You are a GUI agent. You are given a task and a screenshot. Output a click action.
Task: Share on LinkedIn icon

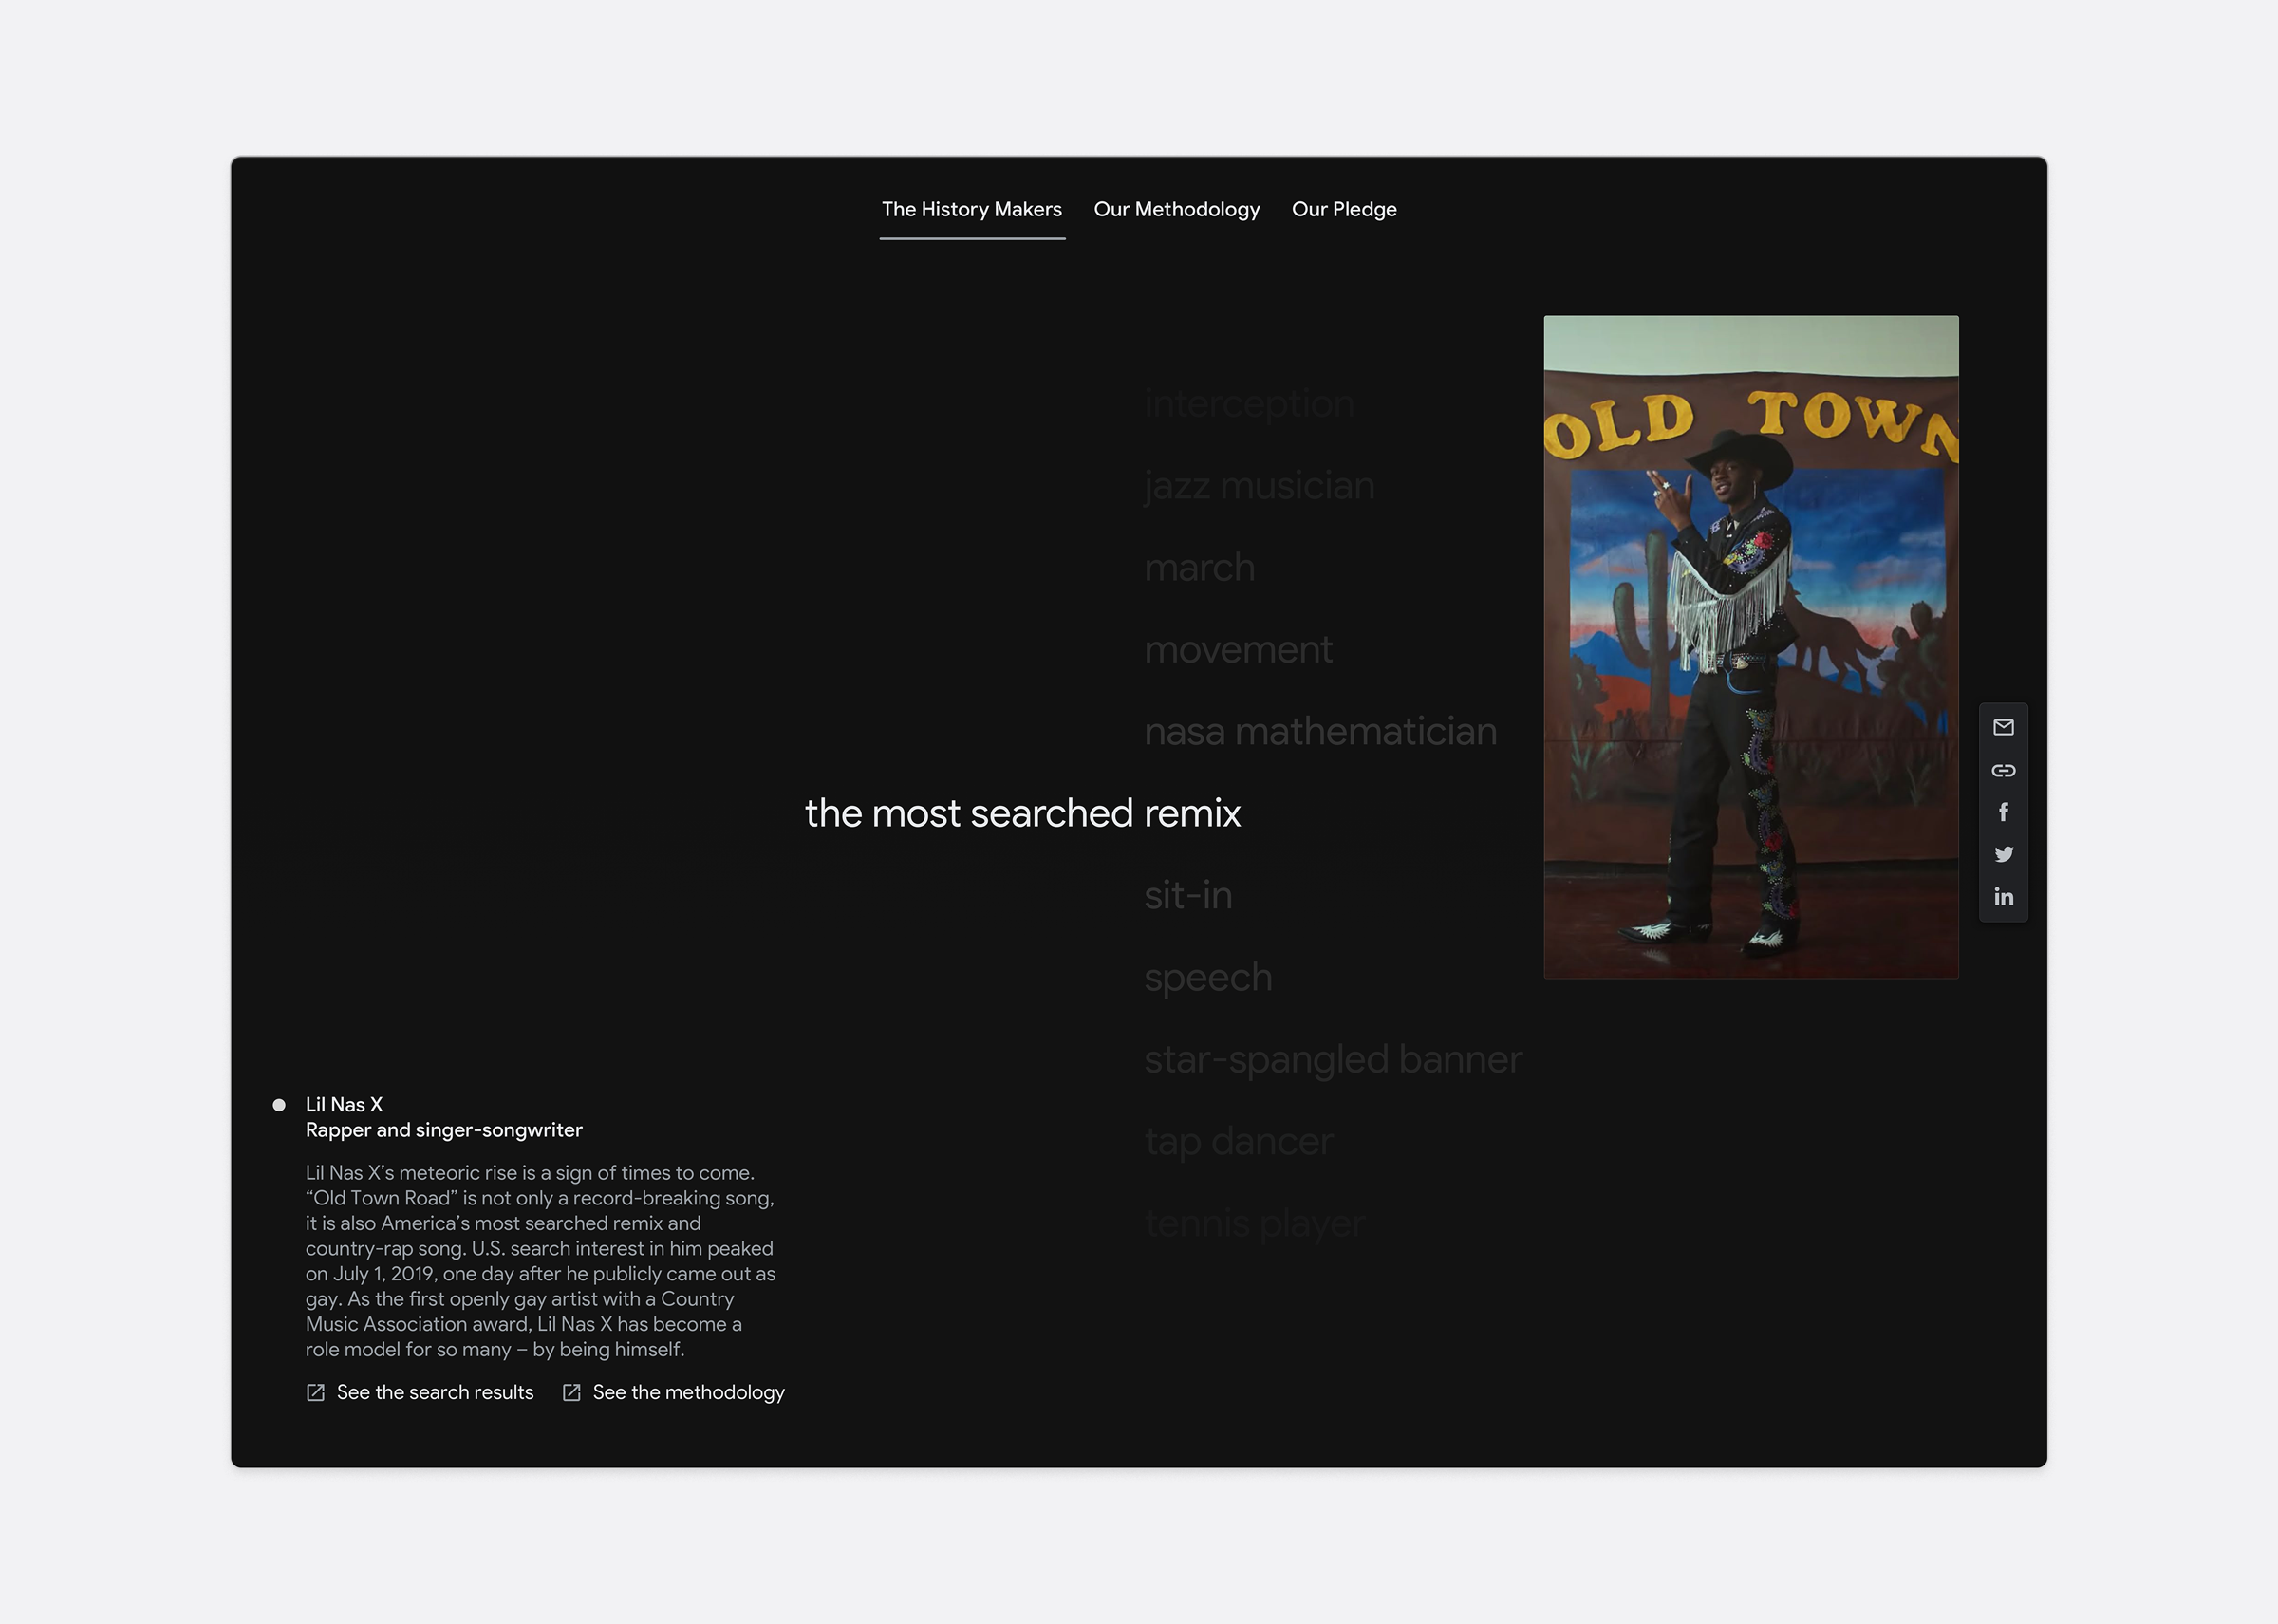pos(2003,897)
